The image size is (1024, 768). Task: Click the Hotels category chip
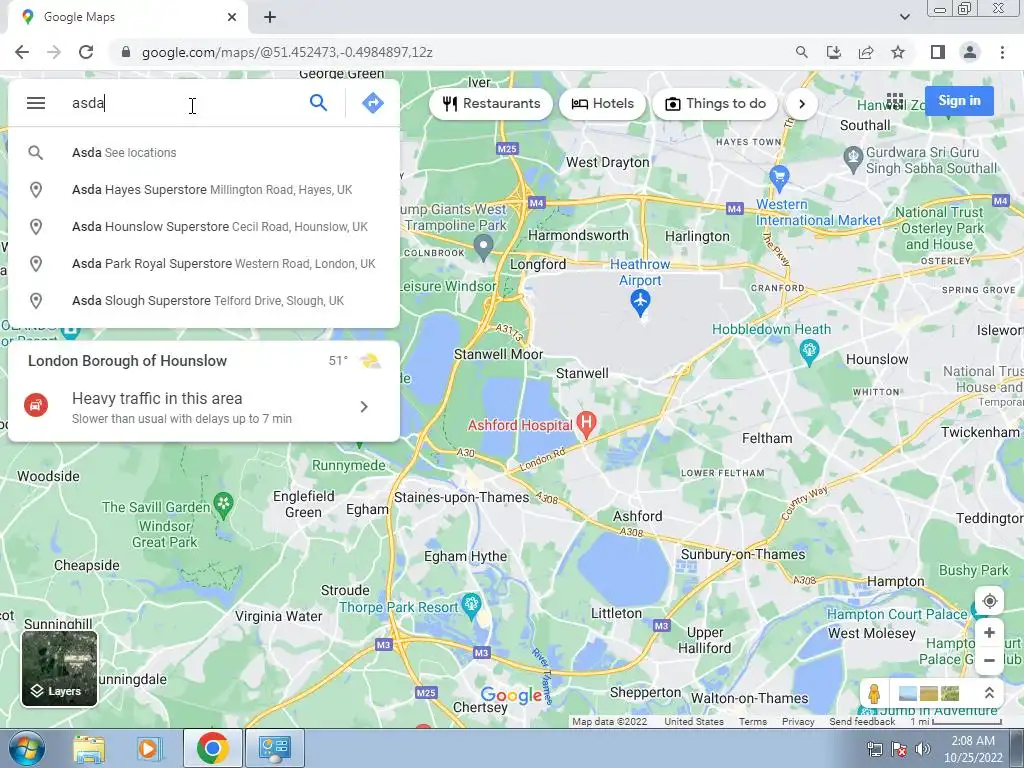point(602,104)
